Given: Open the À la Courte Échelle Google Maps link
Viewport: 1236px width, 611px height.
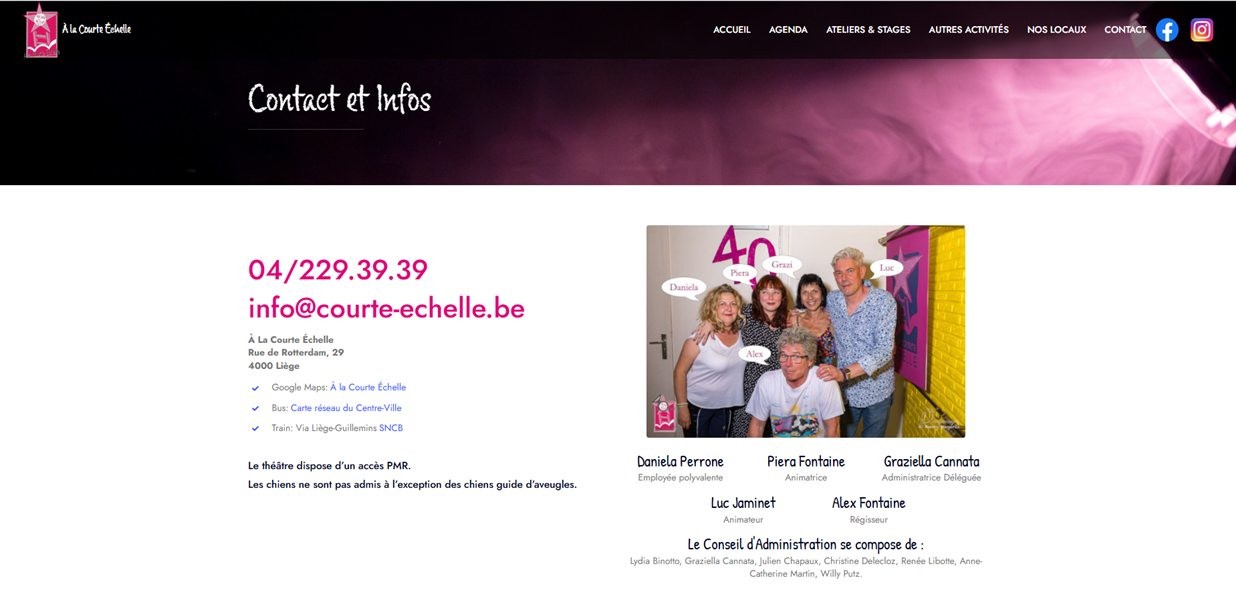Looking at the screenshot, I should [x=368, y=387].
